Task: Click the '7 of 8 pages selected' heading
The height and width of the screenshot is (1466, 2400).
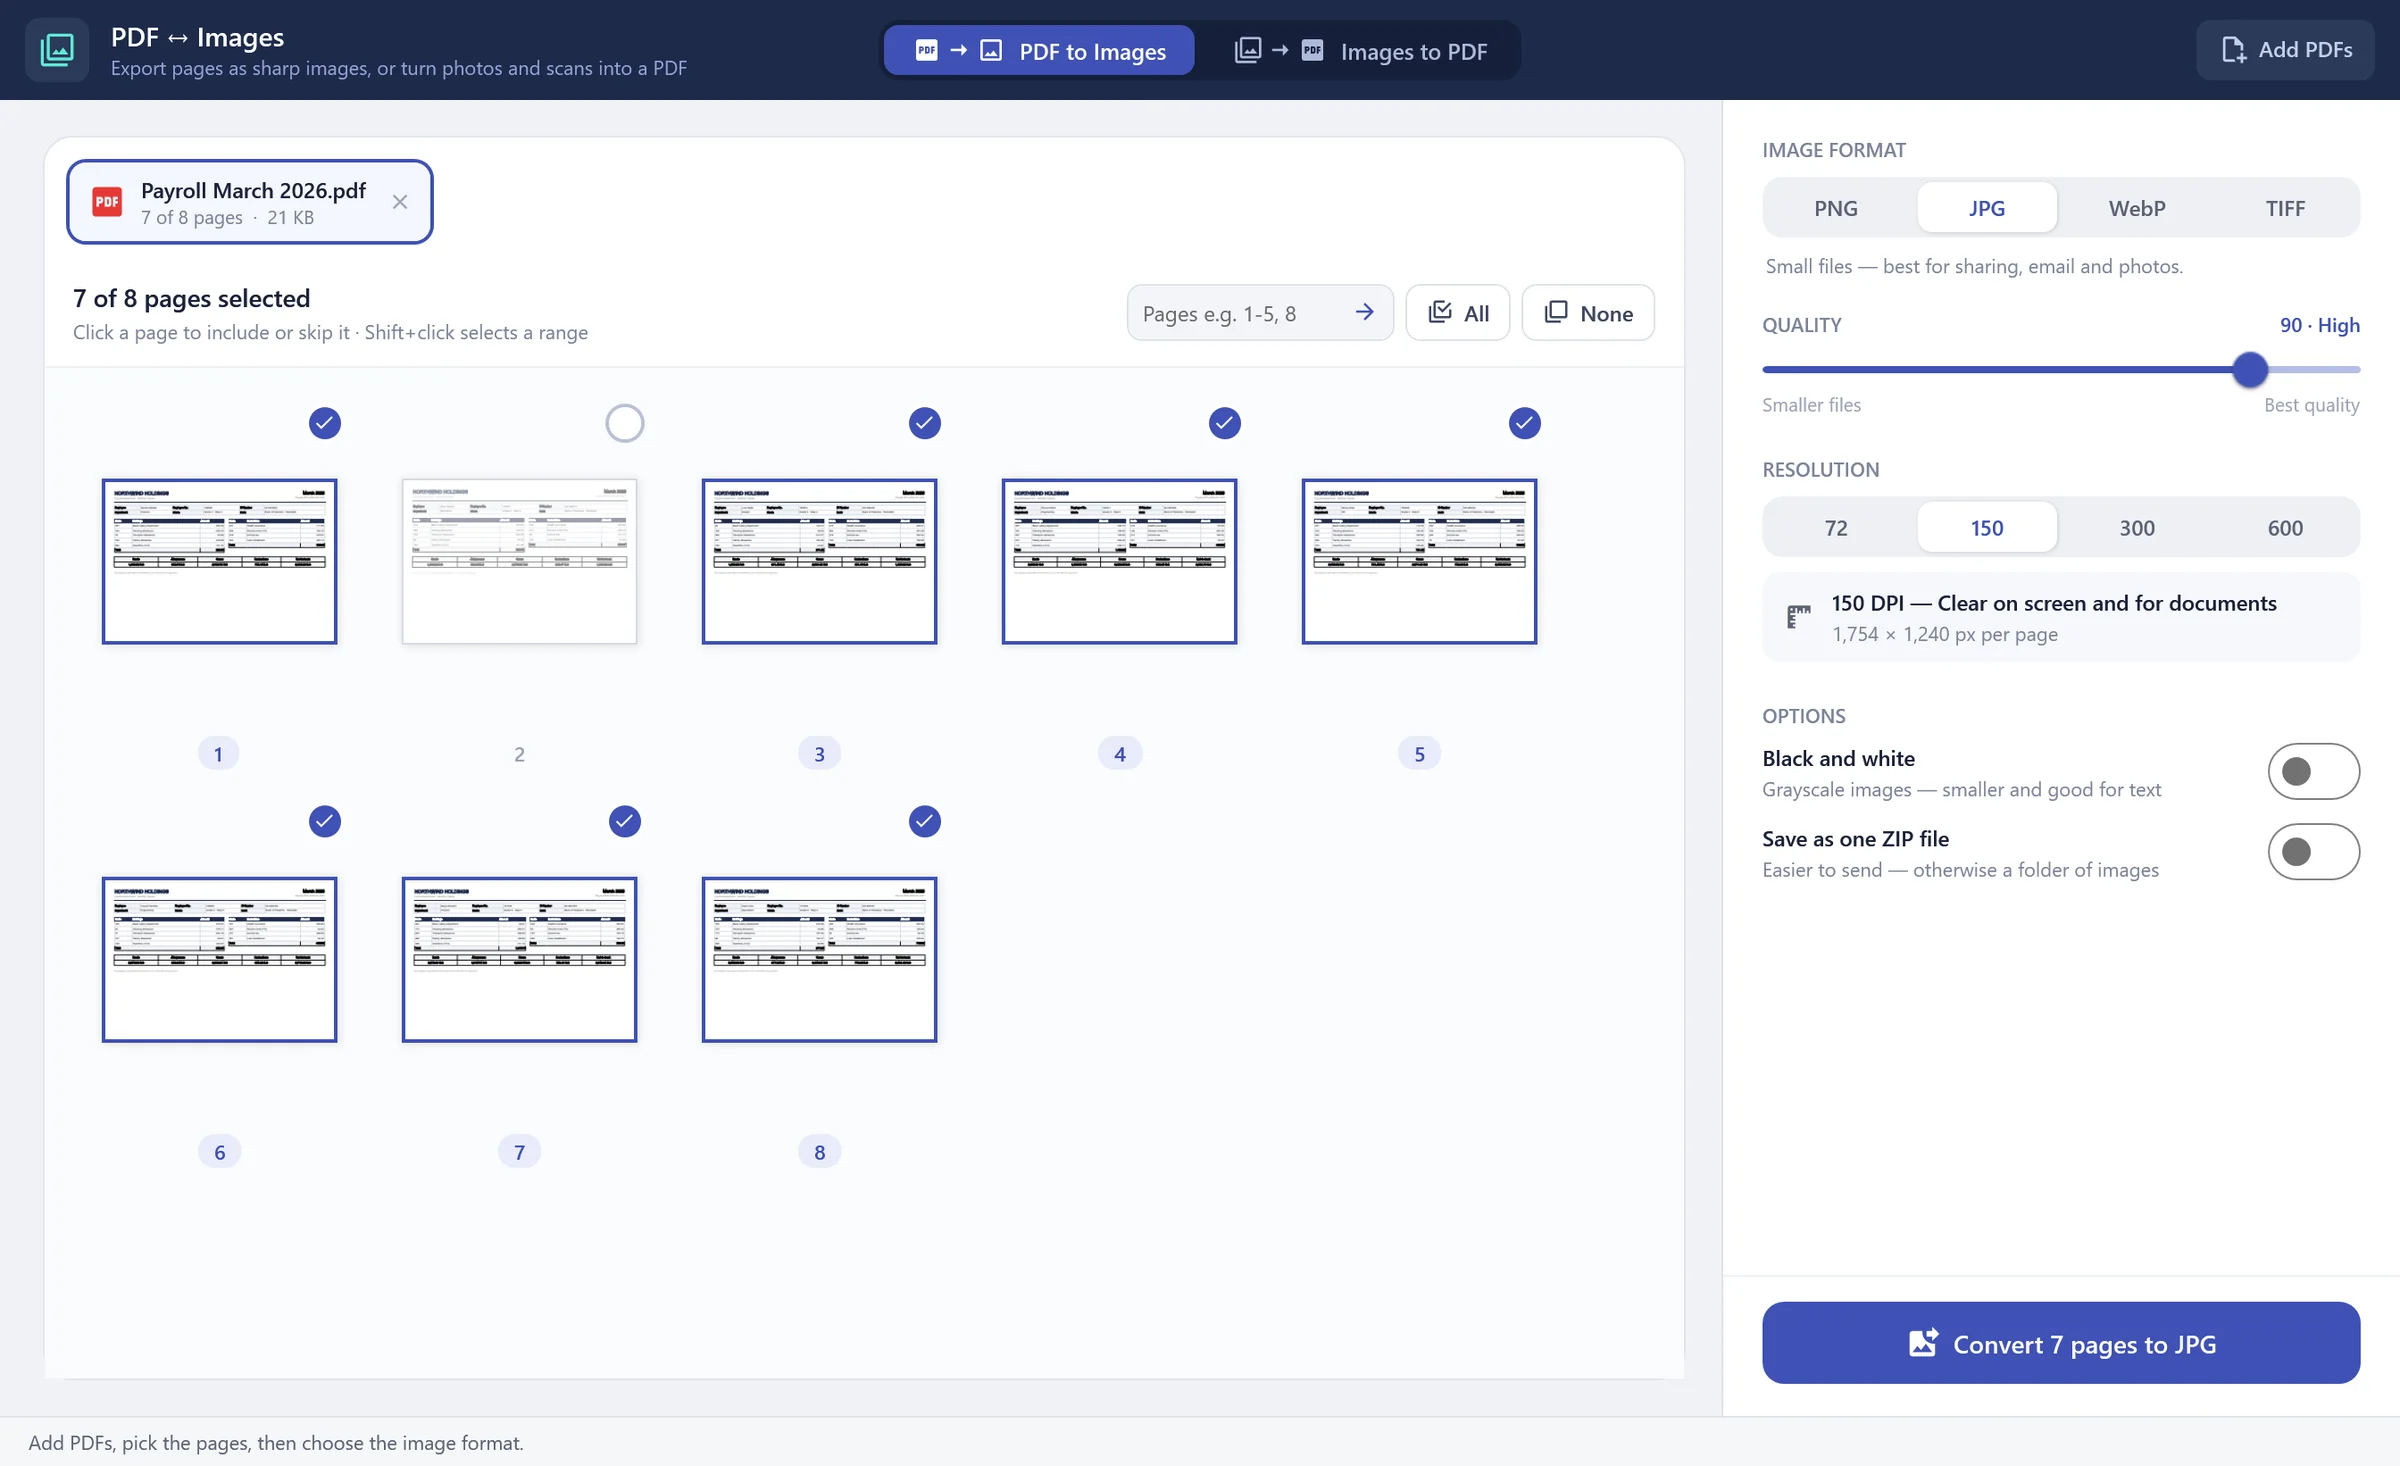Action: pos(192,298)
